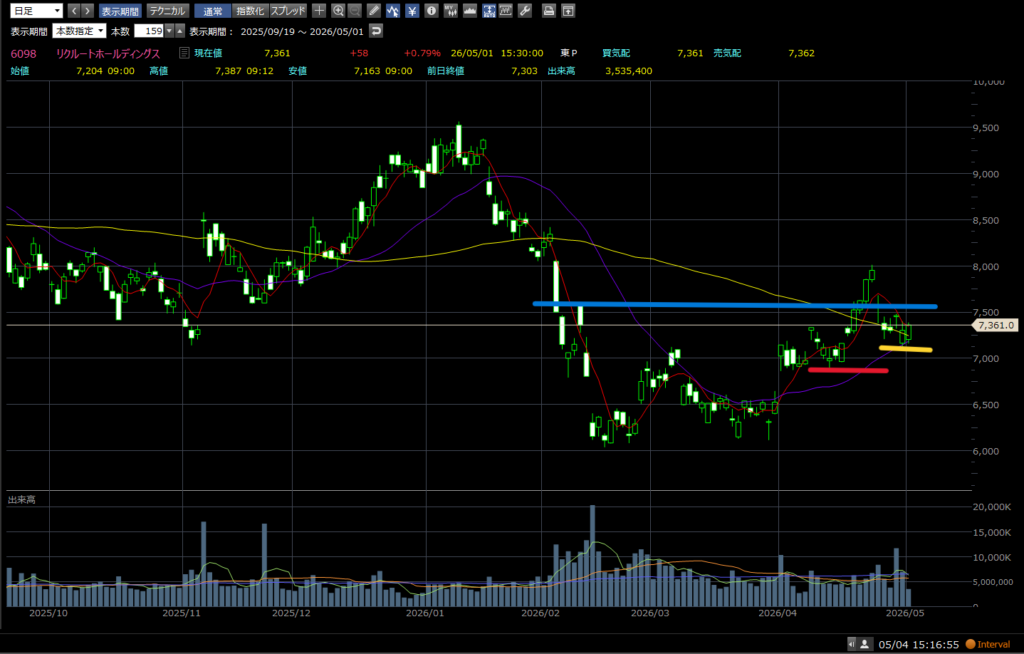This screenshot has width=1024, height=654.
Task: Expand the 本数指定 dropdown
Action: coord(79,31)
